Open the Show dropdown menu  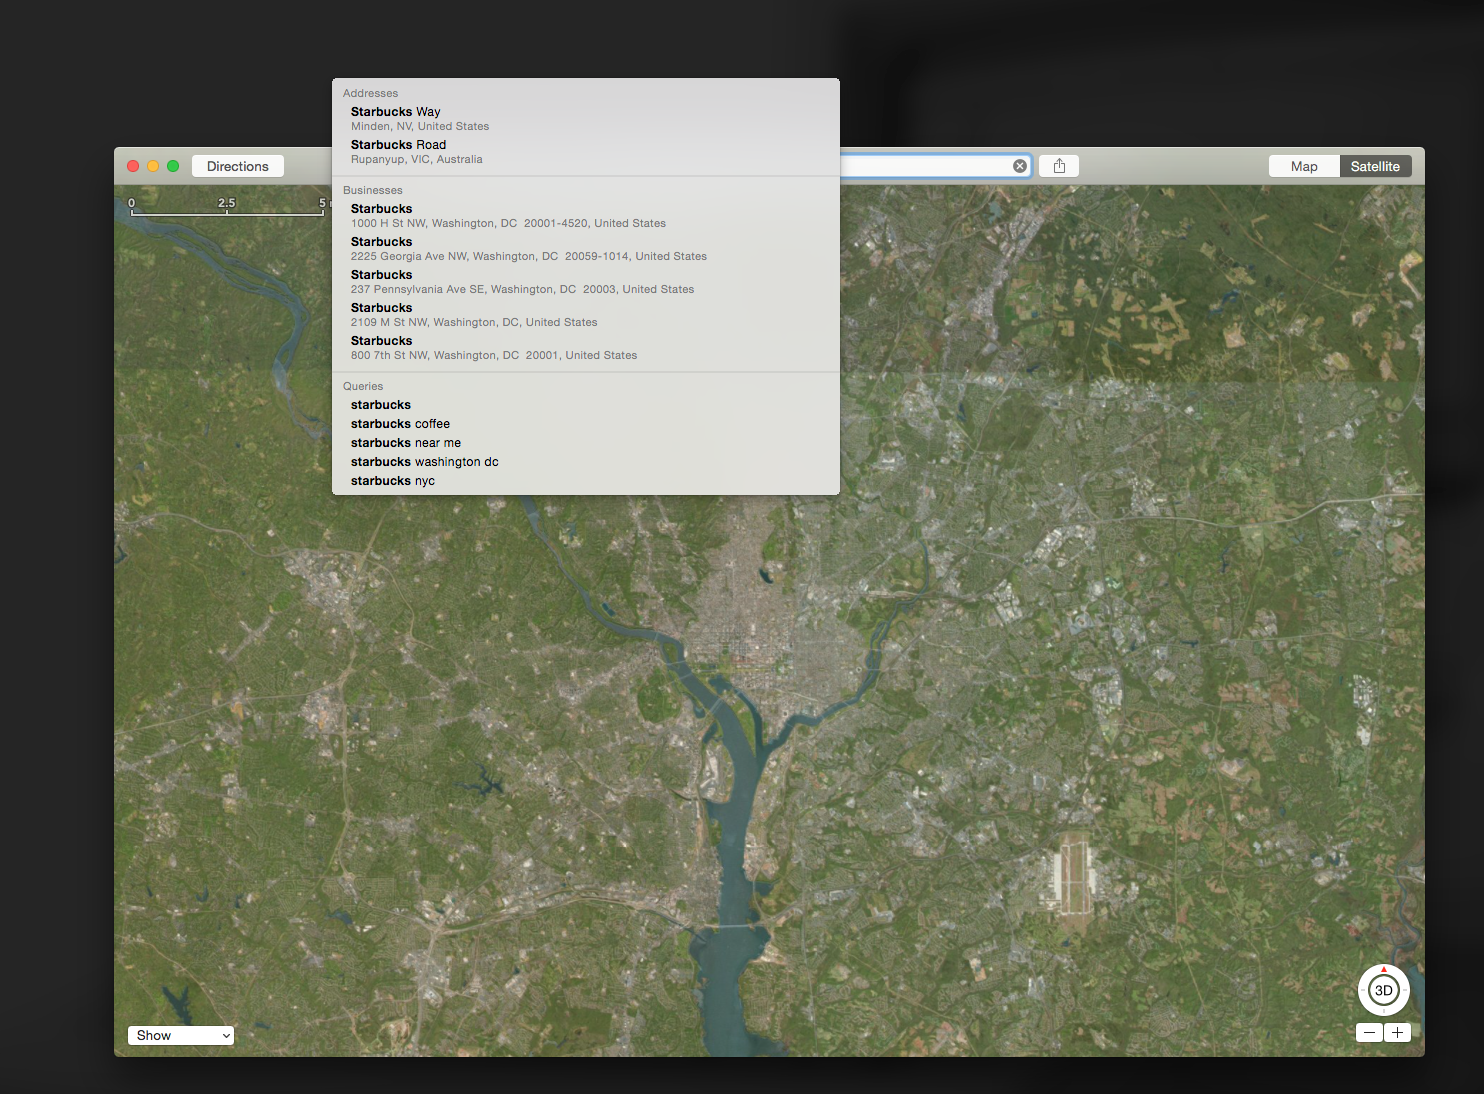coord(181,1035)
